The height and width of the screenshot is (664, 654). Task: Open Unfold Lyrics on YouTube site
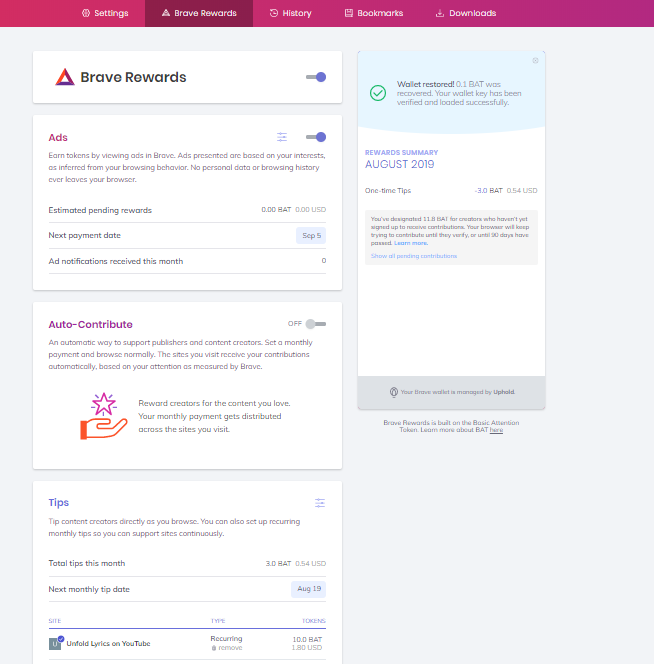coord(108,644)
